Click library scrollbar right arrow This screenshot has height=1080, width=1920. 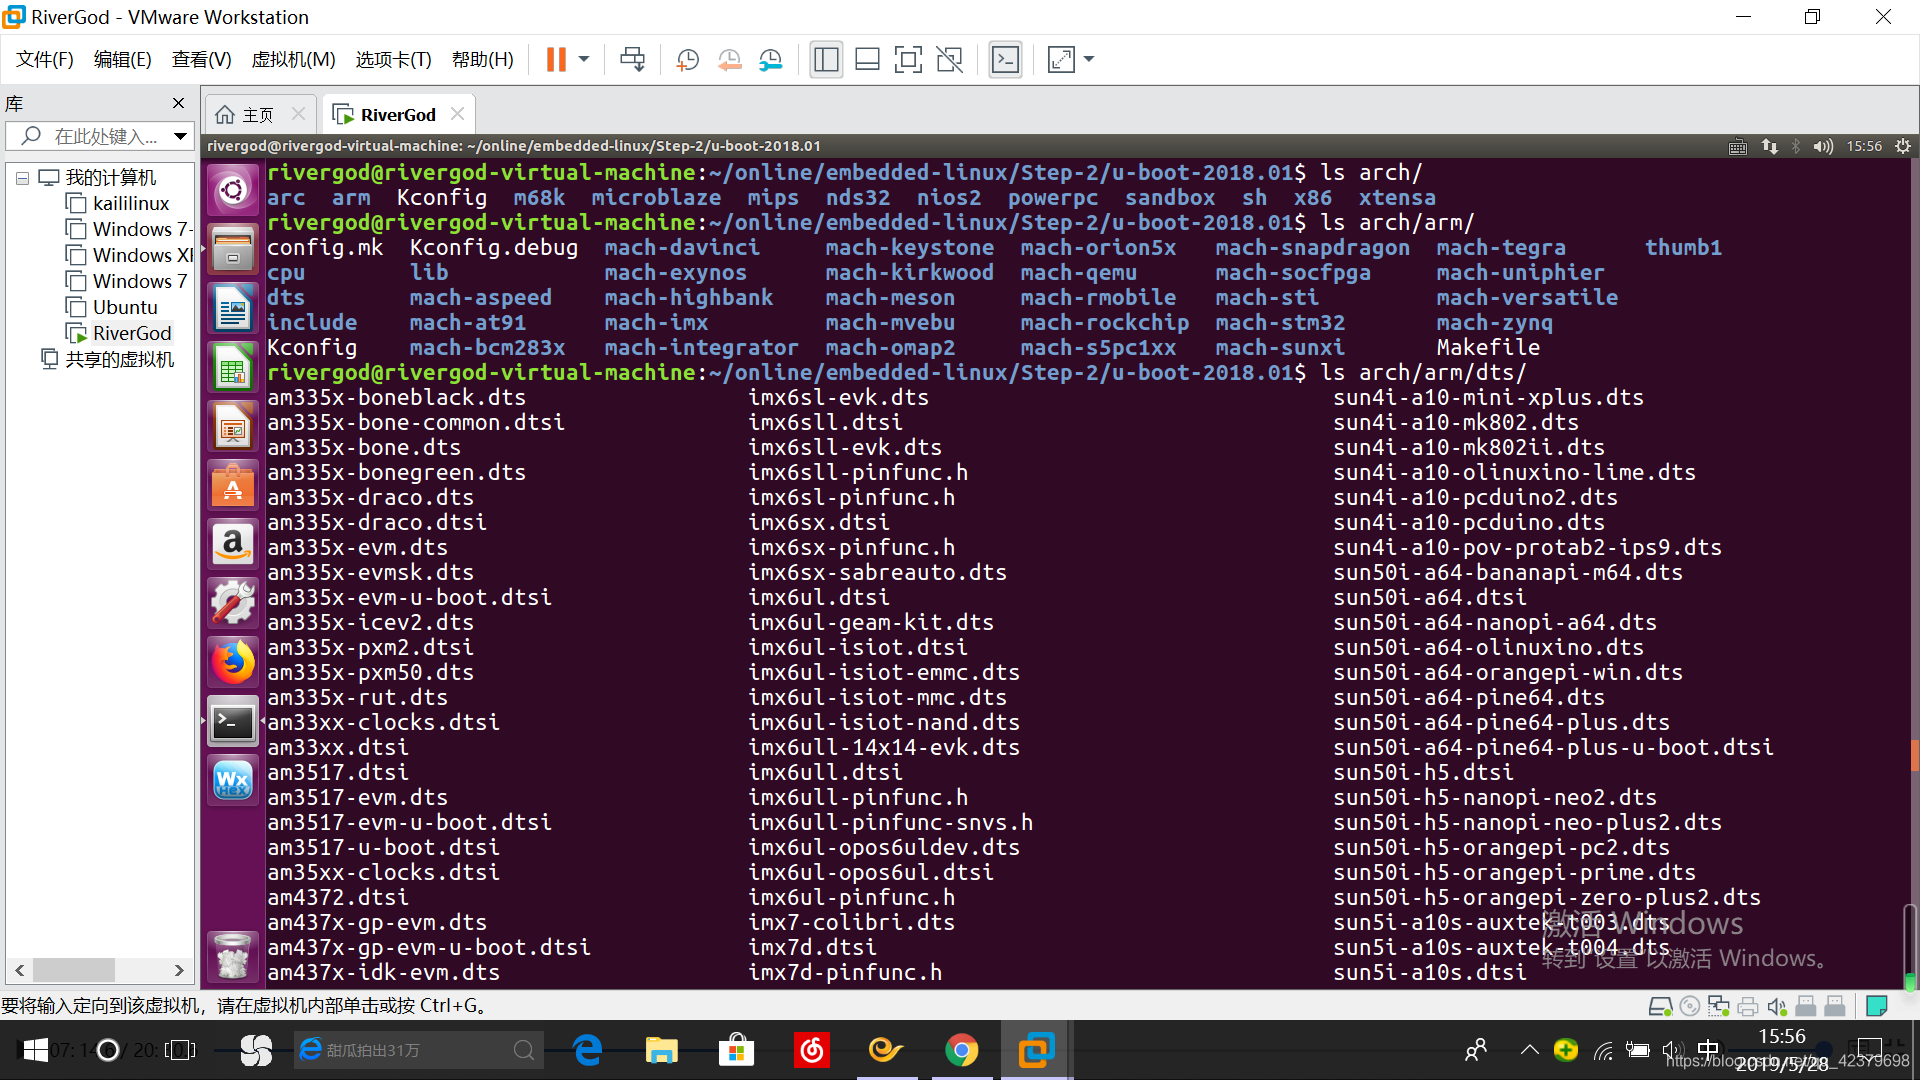(x=179, y=970)
